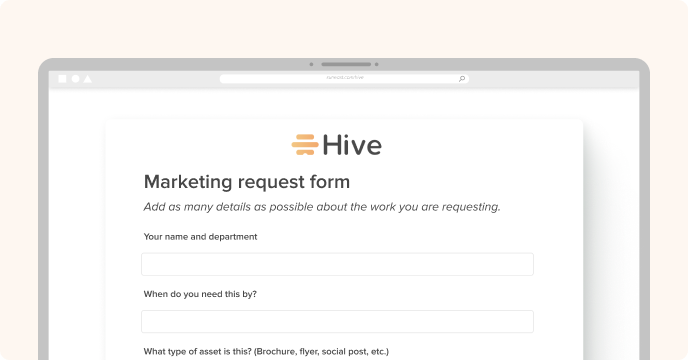
Task: Click the left camera dot on laptop bezel
Action: pyautogui.click(x=312, y=64)
